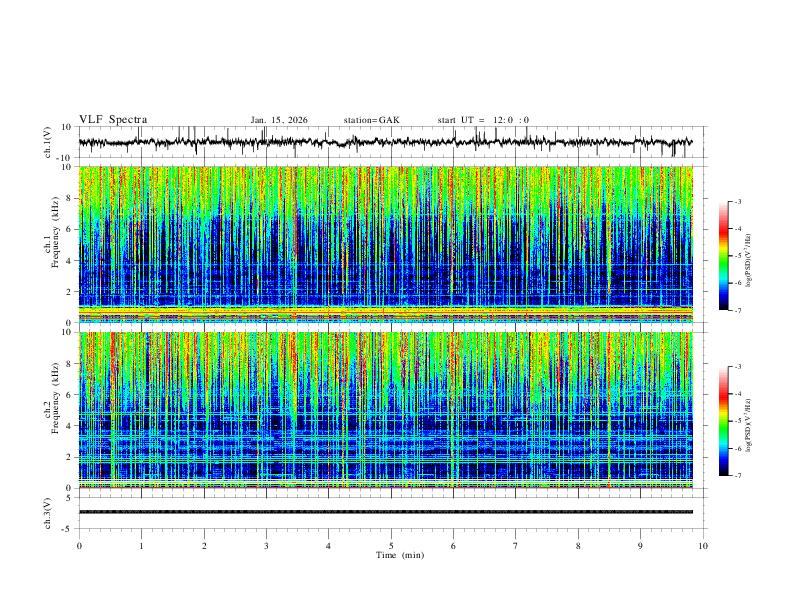The width and height of the screenshot is (792, 612).
Task: Click the ch.2 color bar 'log(PSD)' label
Action: (x=748, y=425)
